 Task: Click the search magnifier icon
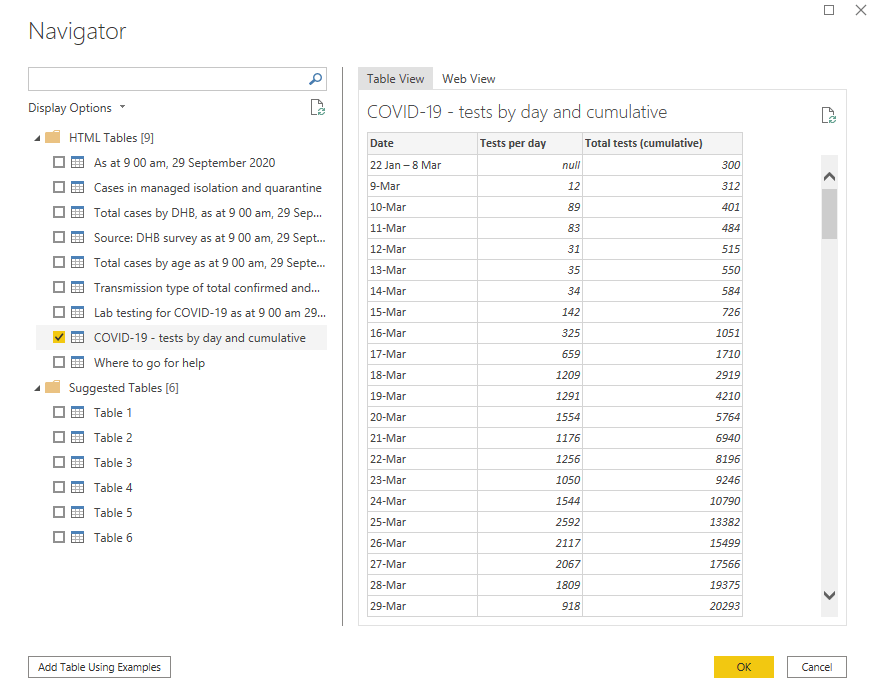(x=315, y=79)
